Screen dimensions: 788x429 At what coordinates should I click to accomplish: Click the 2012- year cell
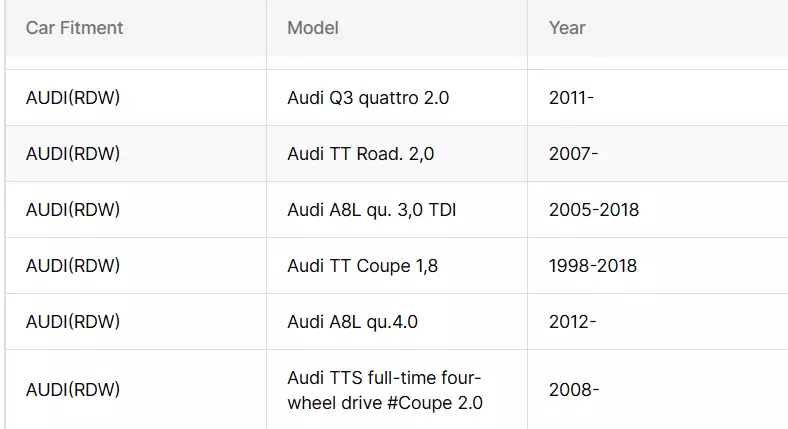pyautogui.click(x=572, y=322)
